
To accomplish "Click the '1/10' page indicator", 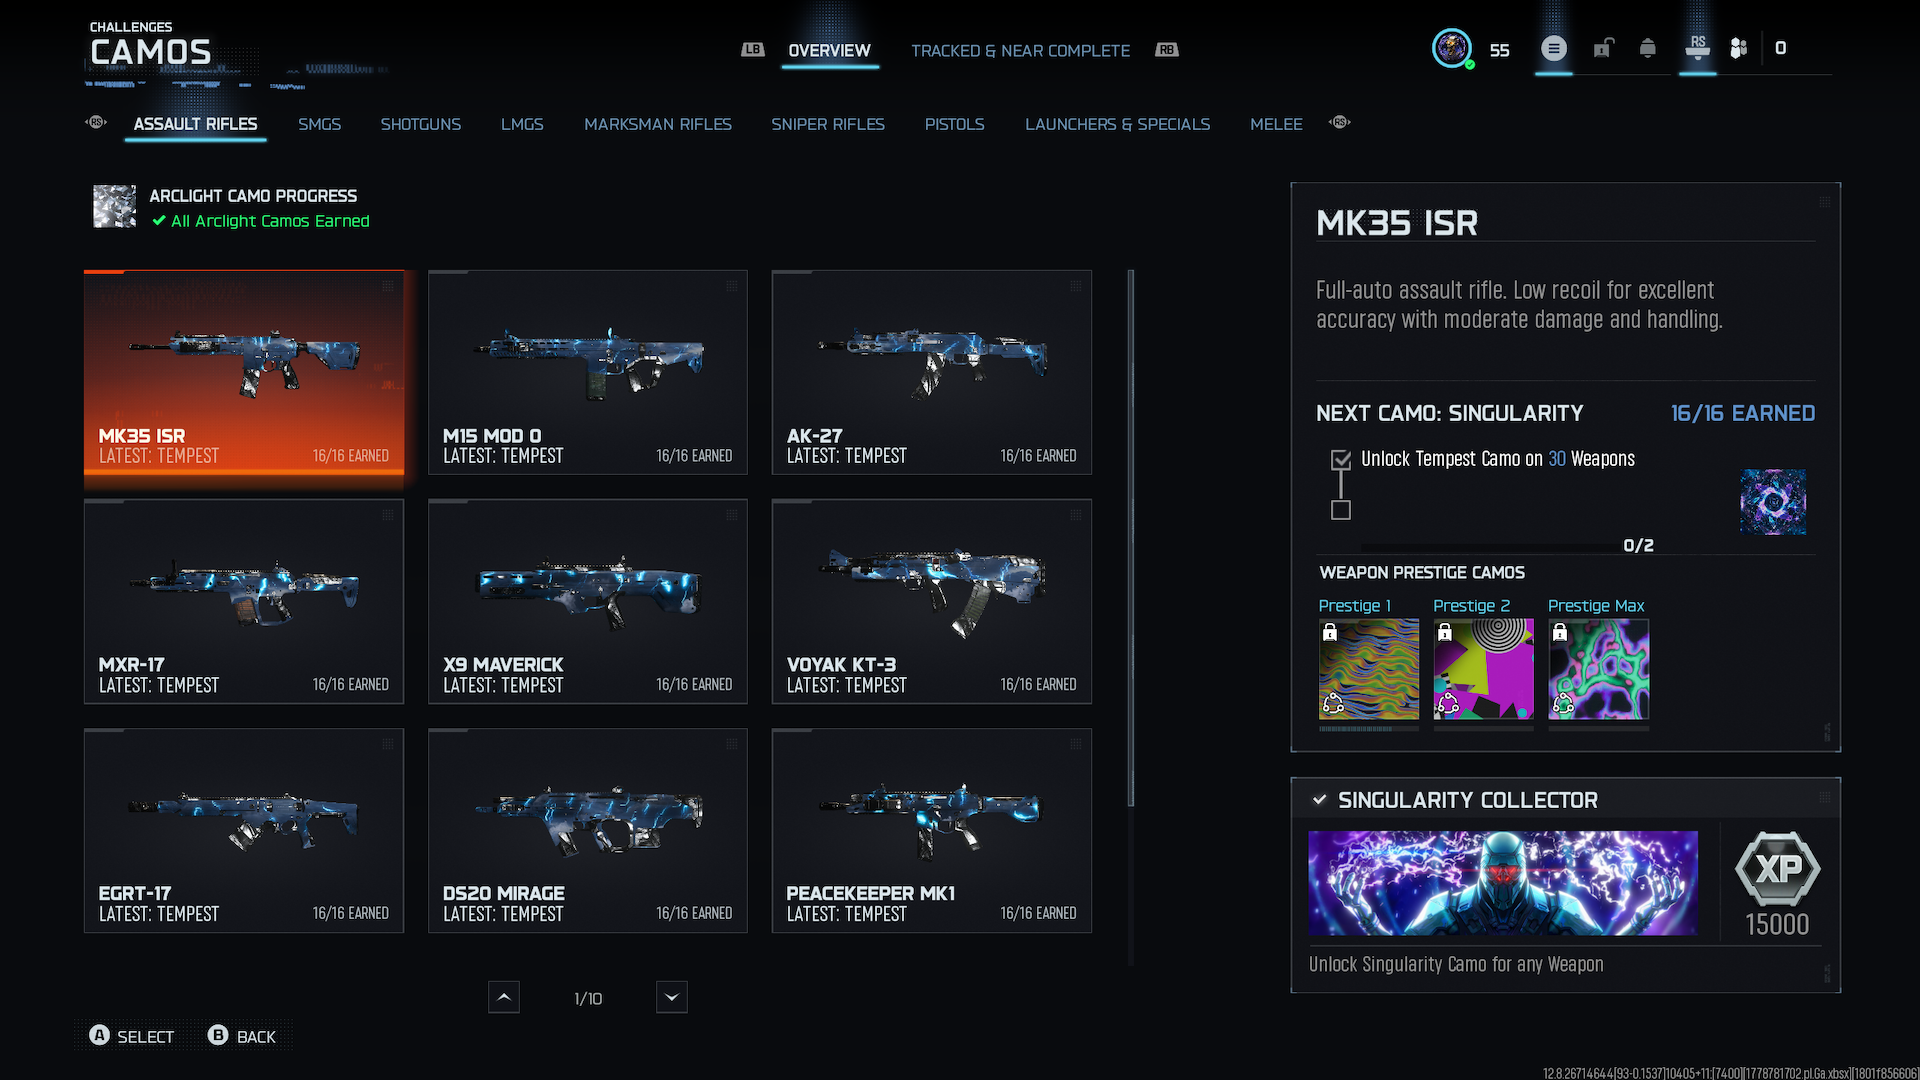I will coord(588,998).
